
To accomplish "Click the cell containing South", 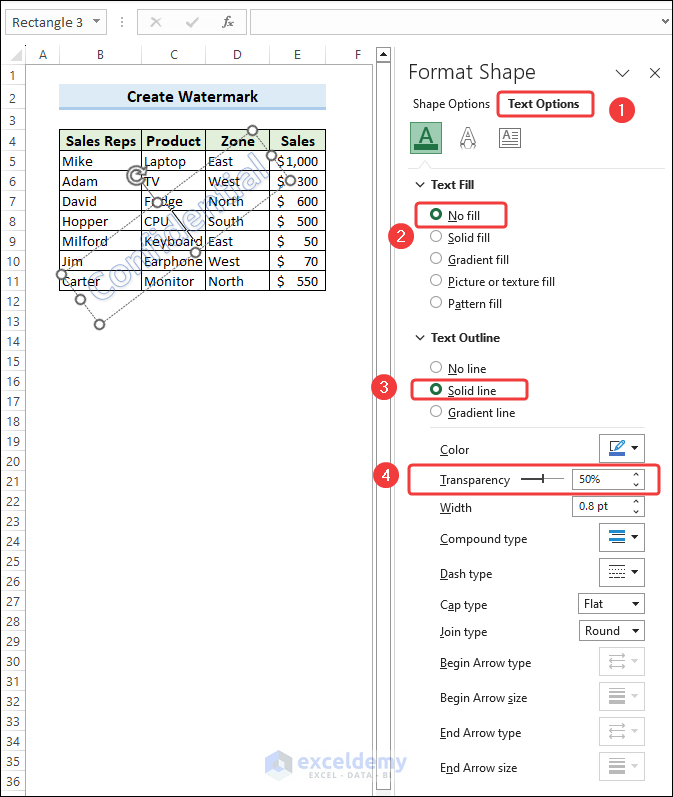I will (x=237, y=221).
